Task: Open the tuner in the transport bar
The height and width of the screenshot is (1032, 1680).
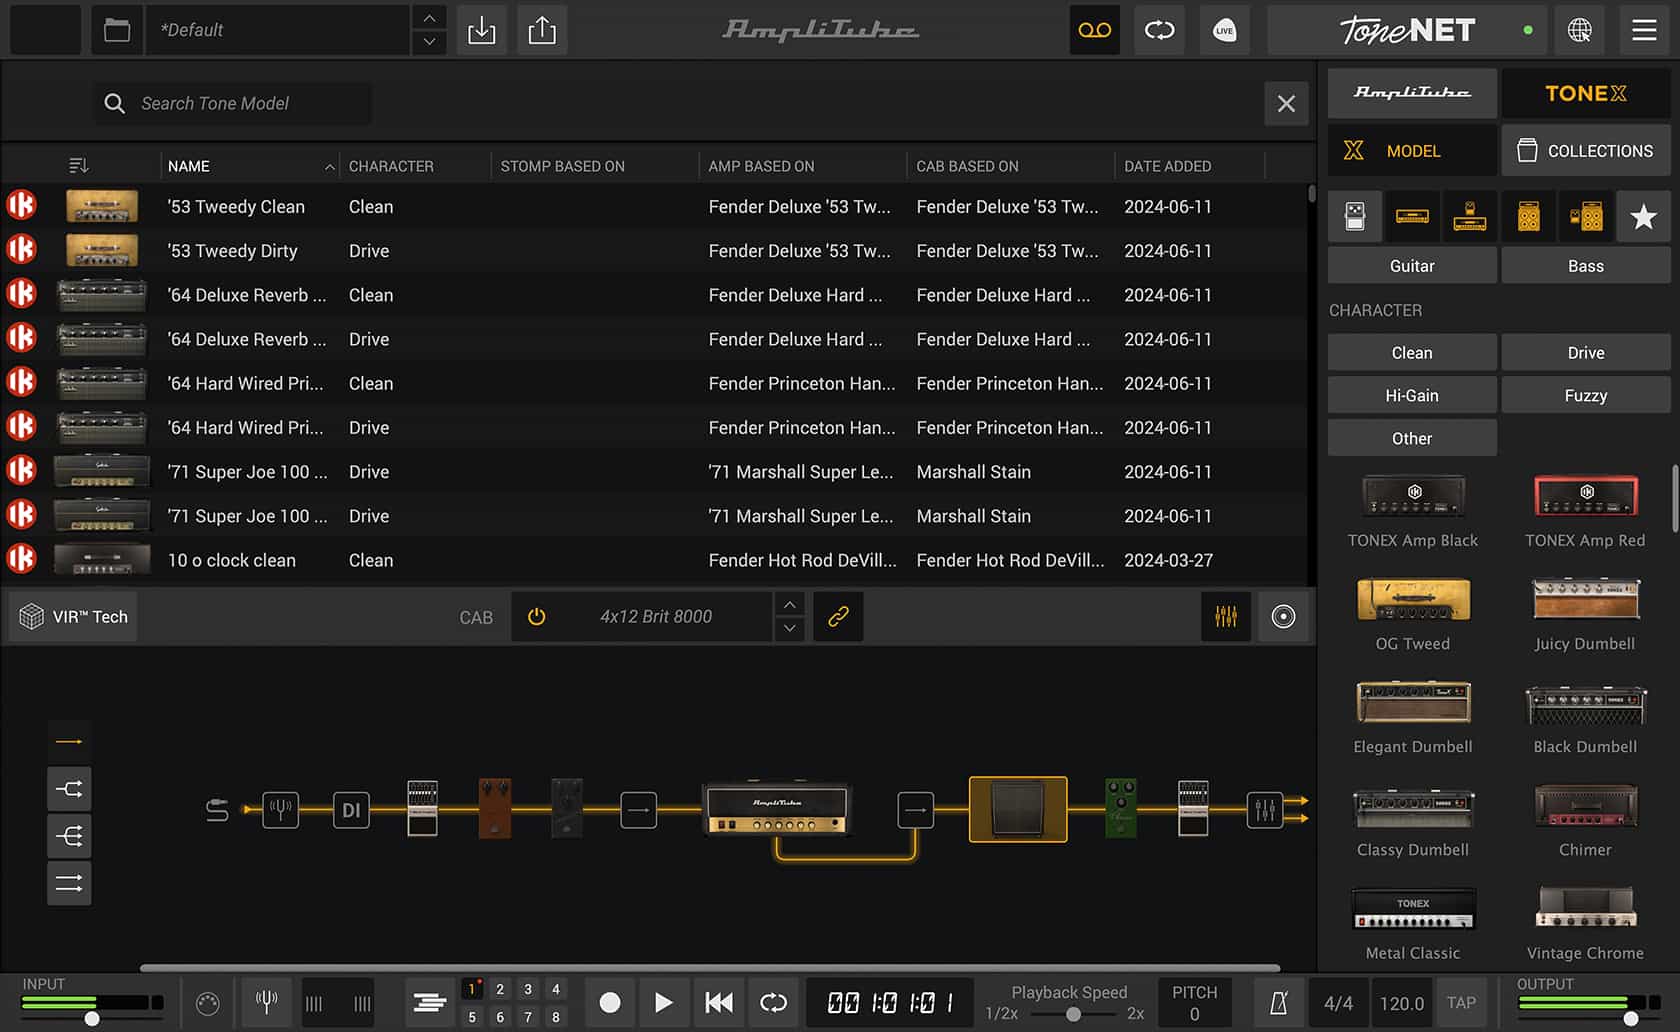Action: click(266, 1002)
